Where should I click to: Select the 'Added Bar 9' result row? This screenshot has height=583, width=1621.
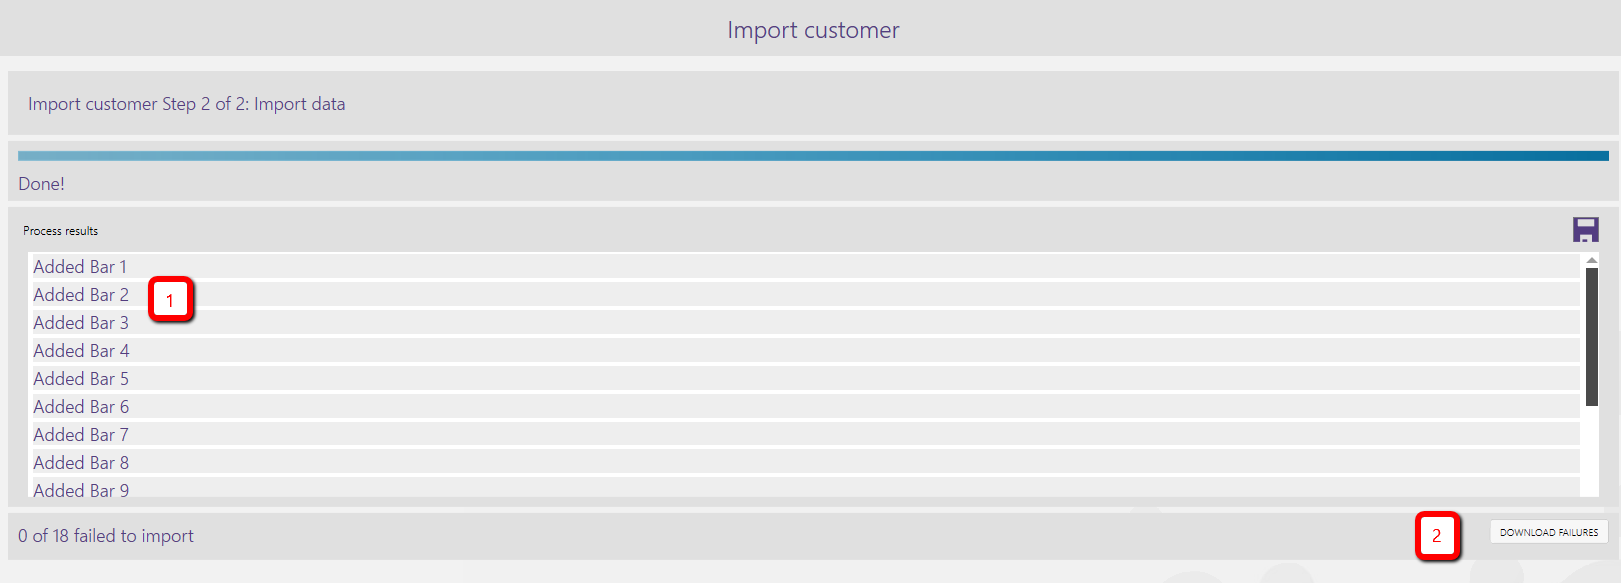pyautogui.click(x=804, y=488)
